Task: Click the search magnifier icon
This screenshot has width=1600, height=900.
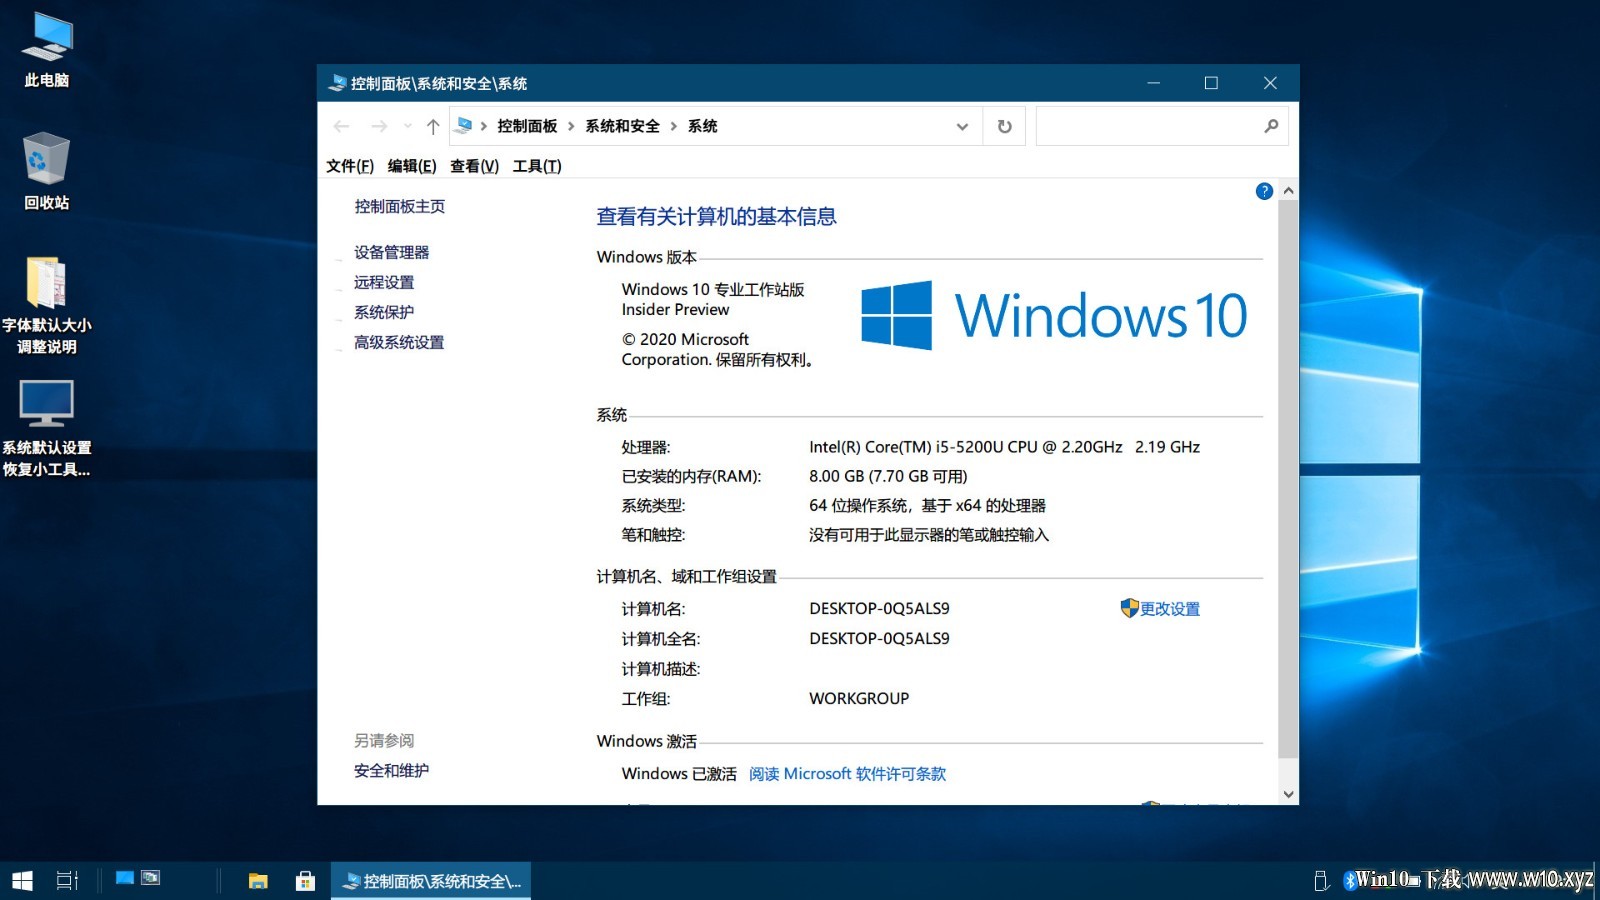Action: (1271, 126)
